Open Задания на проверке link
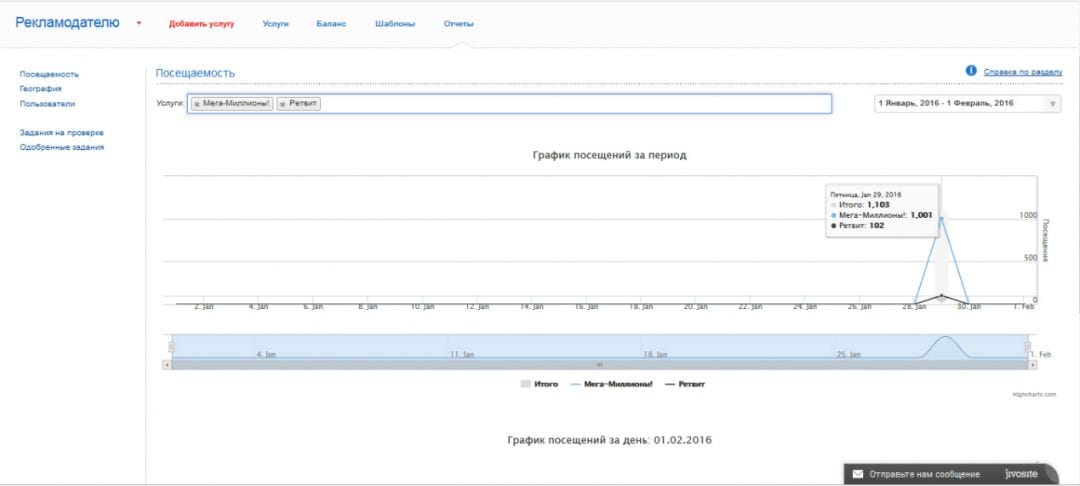 point(61,132)
